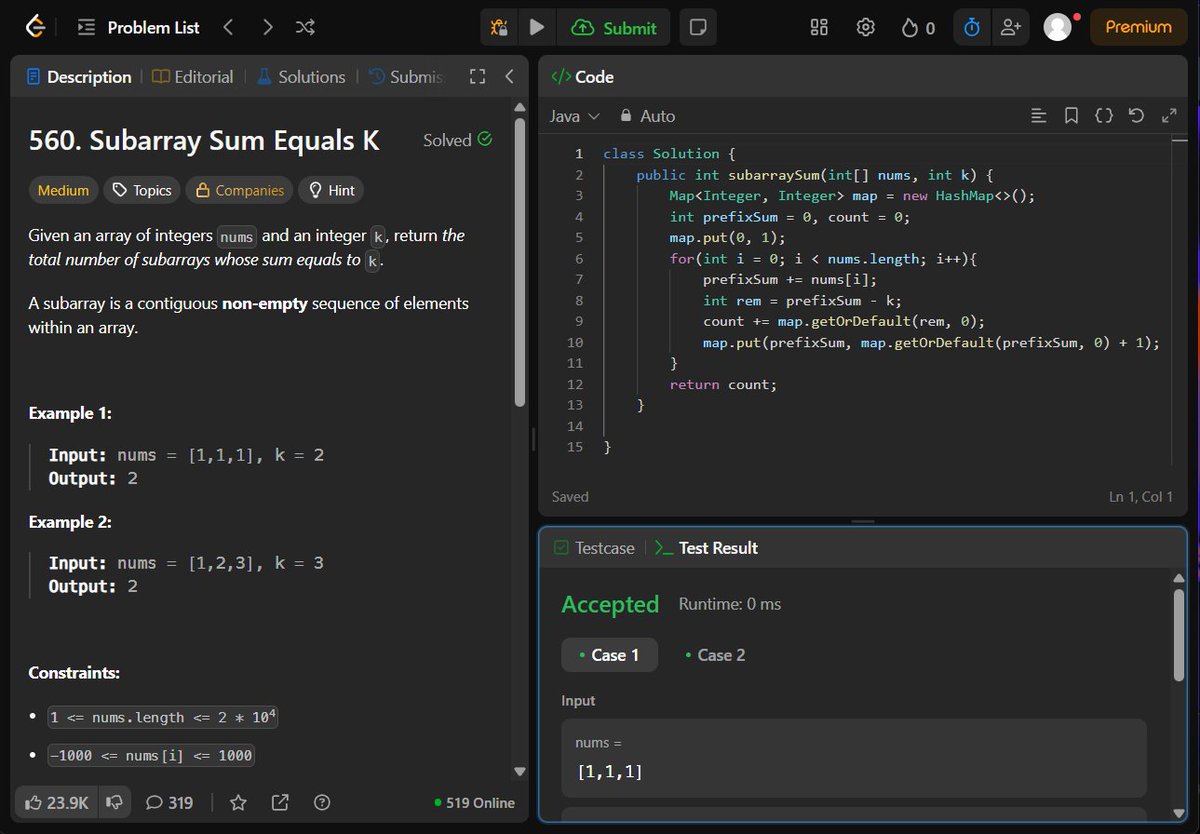Switch to the Description tab
This screenshot has height=834, width=1200.
(79, 77)
